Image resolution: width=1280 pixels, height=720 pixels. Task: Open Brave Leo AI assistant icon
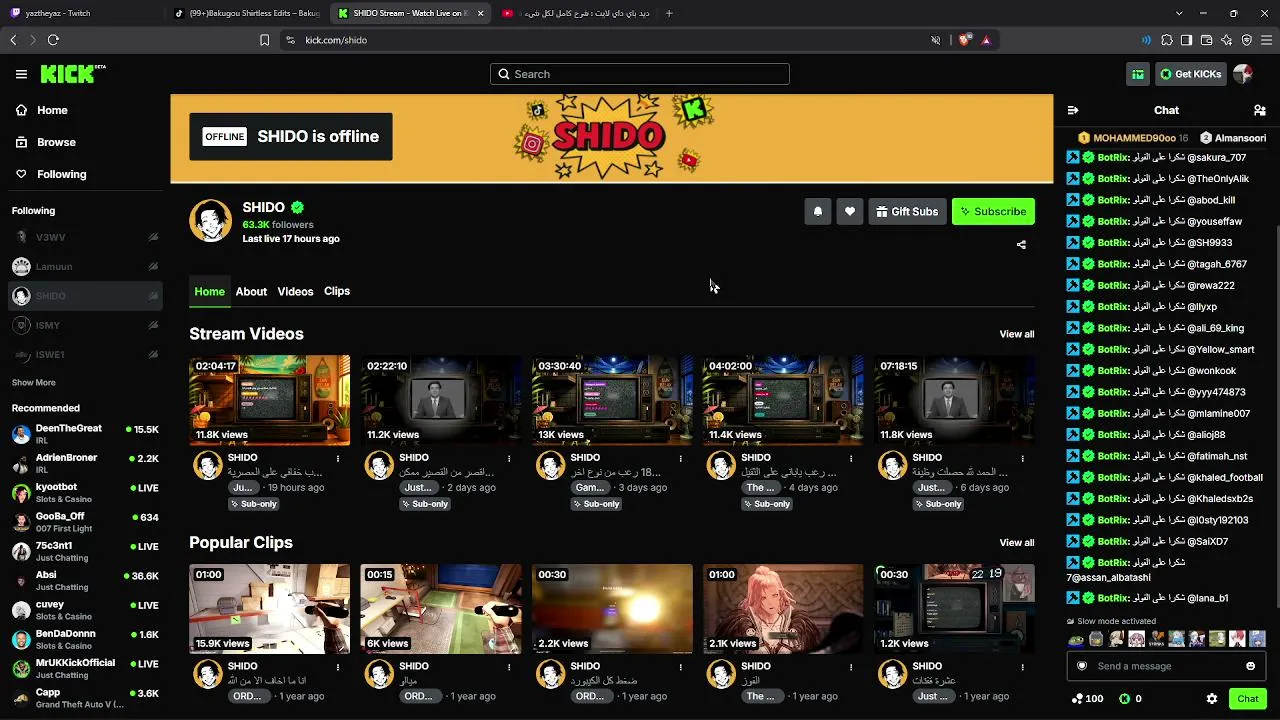1226,40
